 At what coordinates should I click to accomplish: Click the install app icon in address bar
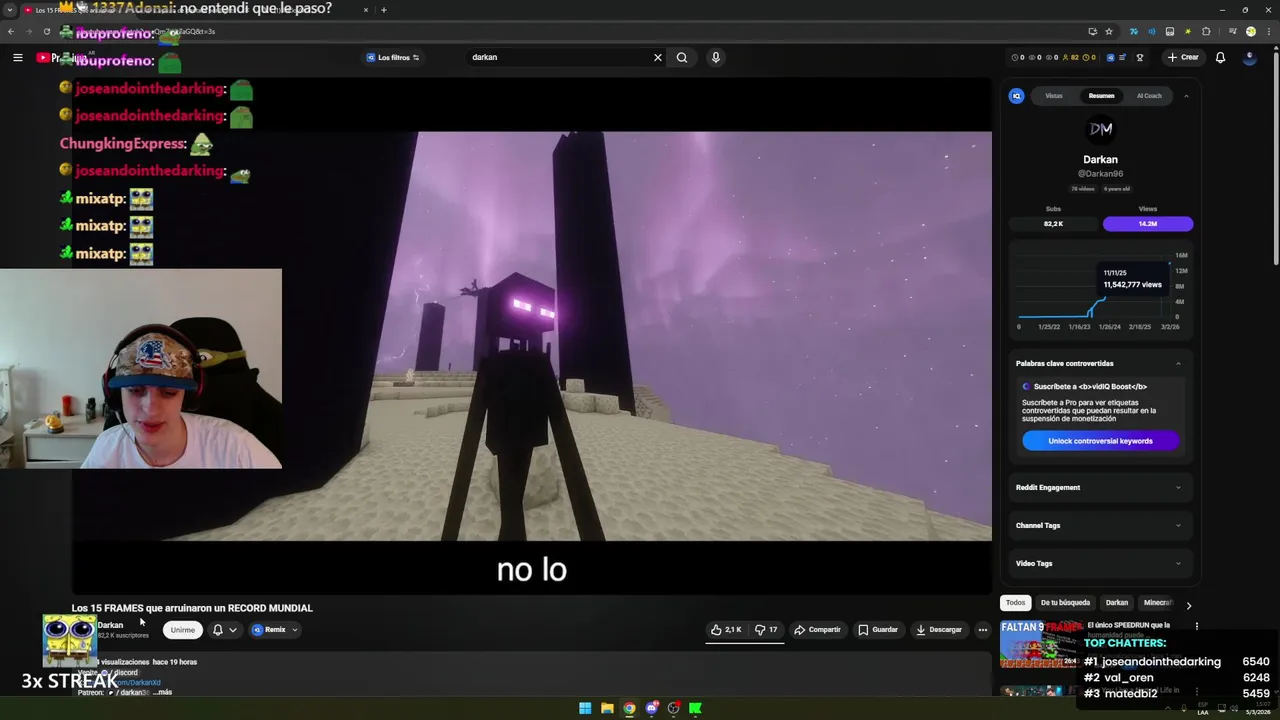[1092, 31]
